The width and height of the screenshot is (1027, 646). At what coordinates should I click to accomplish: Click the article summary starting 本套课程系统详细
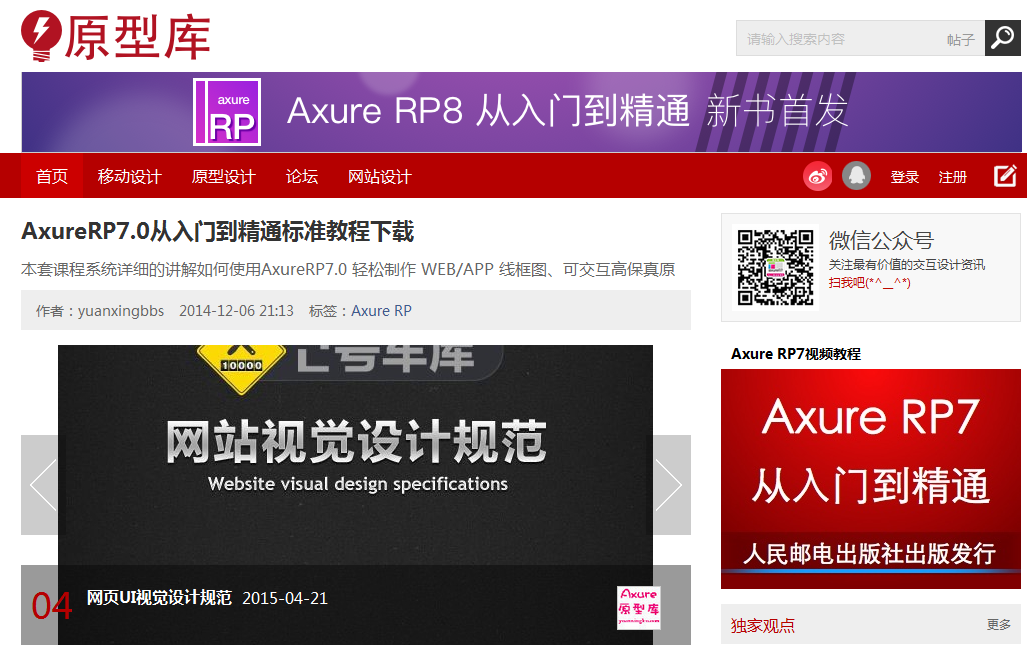coord(348,269)
